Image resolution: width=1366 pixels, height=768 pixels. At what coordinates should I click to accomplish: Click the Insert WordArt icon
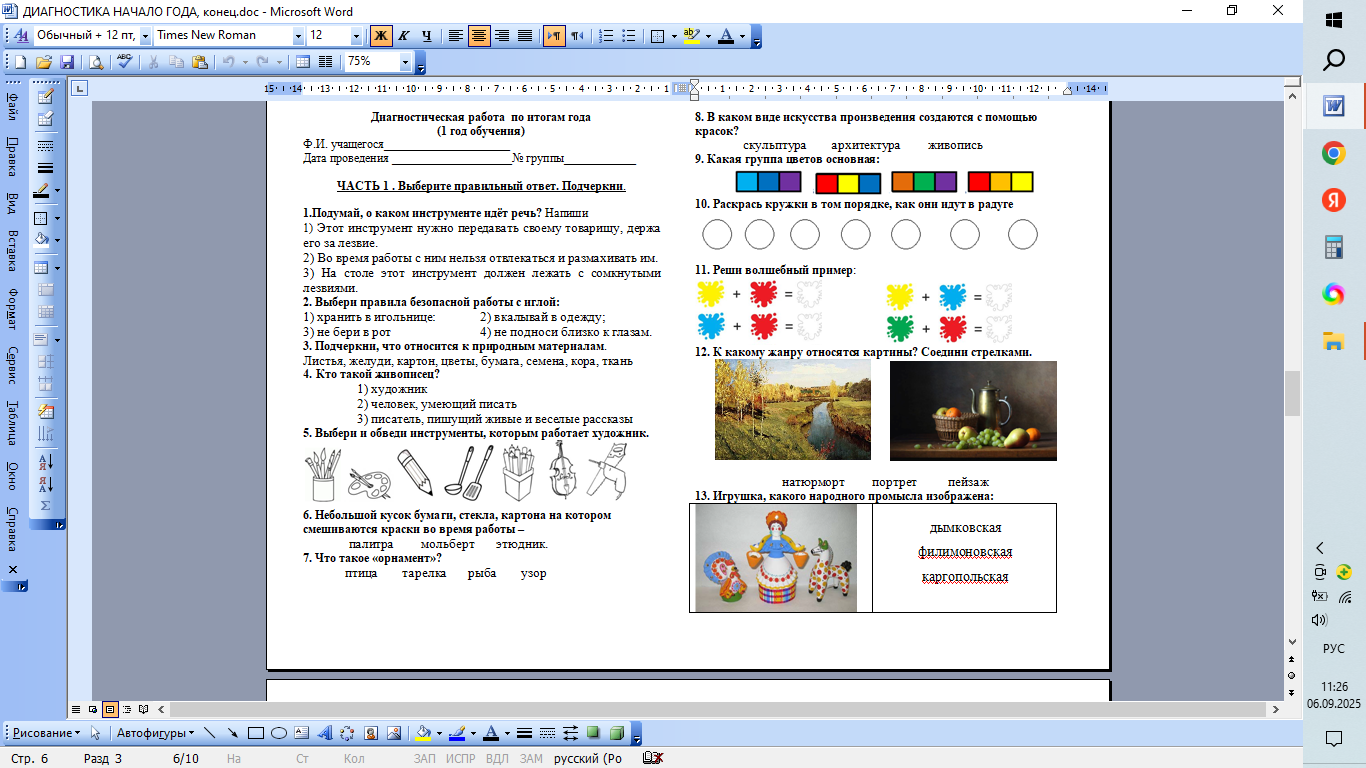click(324, 733)
